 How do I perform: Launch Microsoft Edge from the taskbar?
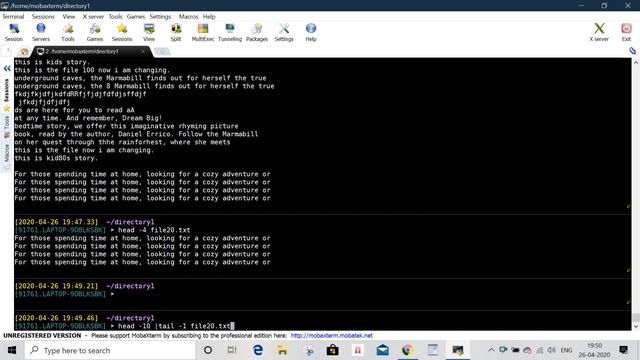tap(258, 350)
